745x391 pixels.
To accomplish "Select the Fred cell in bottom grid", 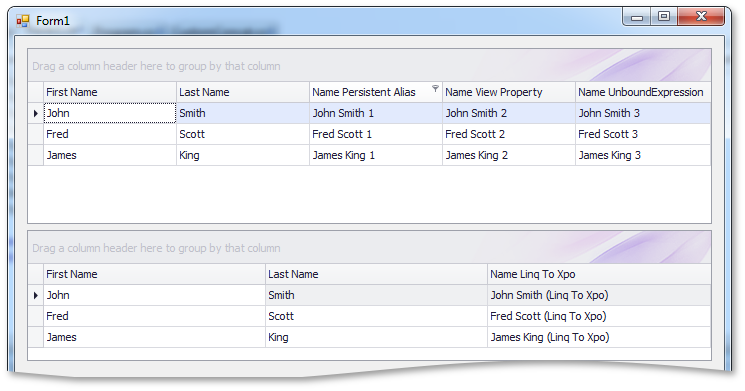I will pos(154,316).
